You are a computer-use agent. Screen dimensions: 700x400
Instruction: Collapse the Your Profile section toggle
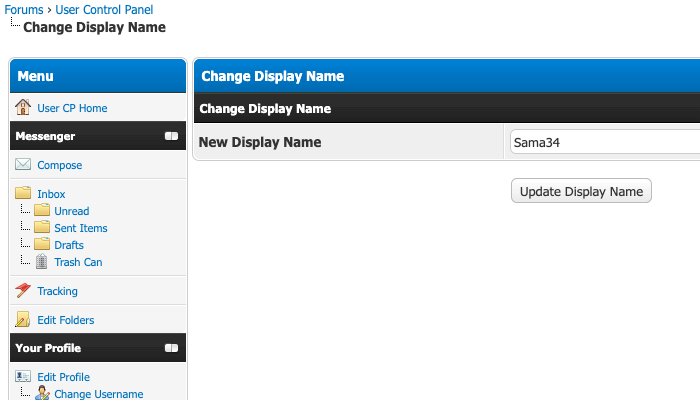tap(171, 348)
